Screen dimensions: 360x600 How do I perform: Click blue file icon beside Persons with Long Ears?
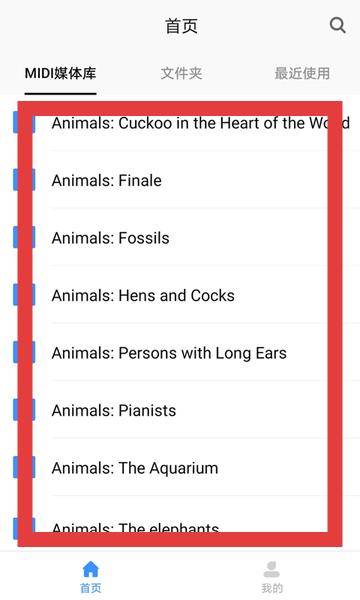tap(24, 352)
